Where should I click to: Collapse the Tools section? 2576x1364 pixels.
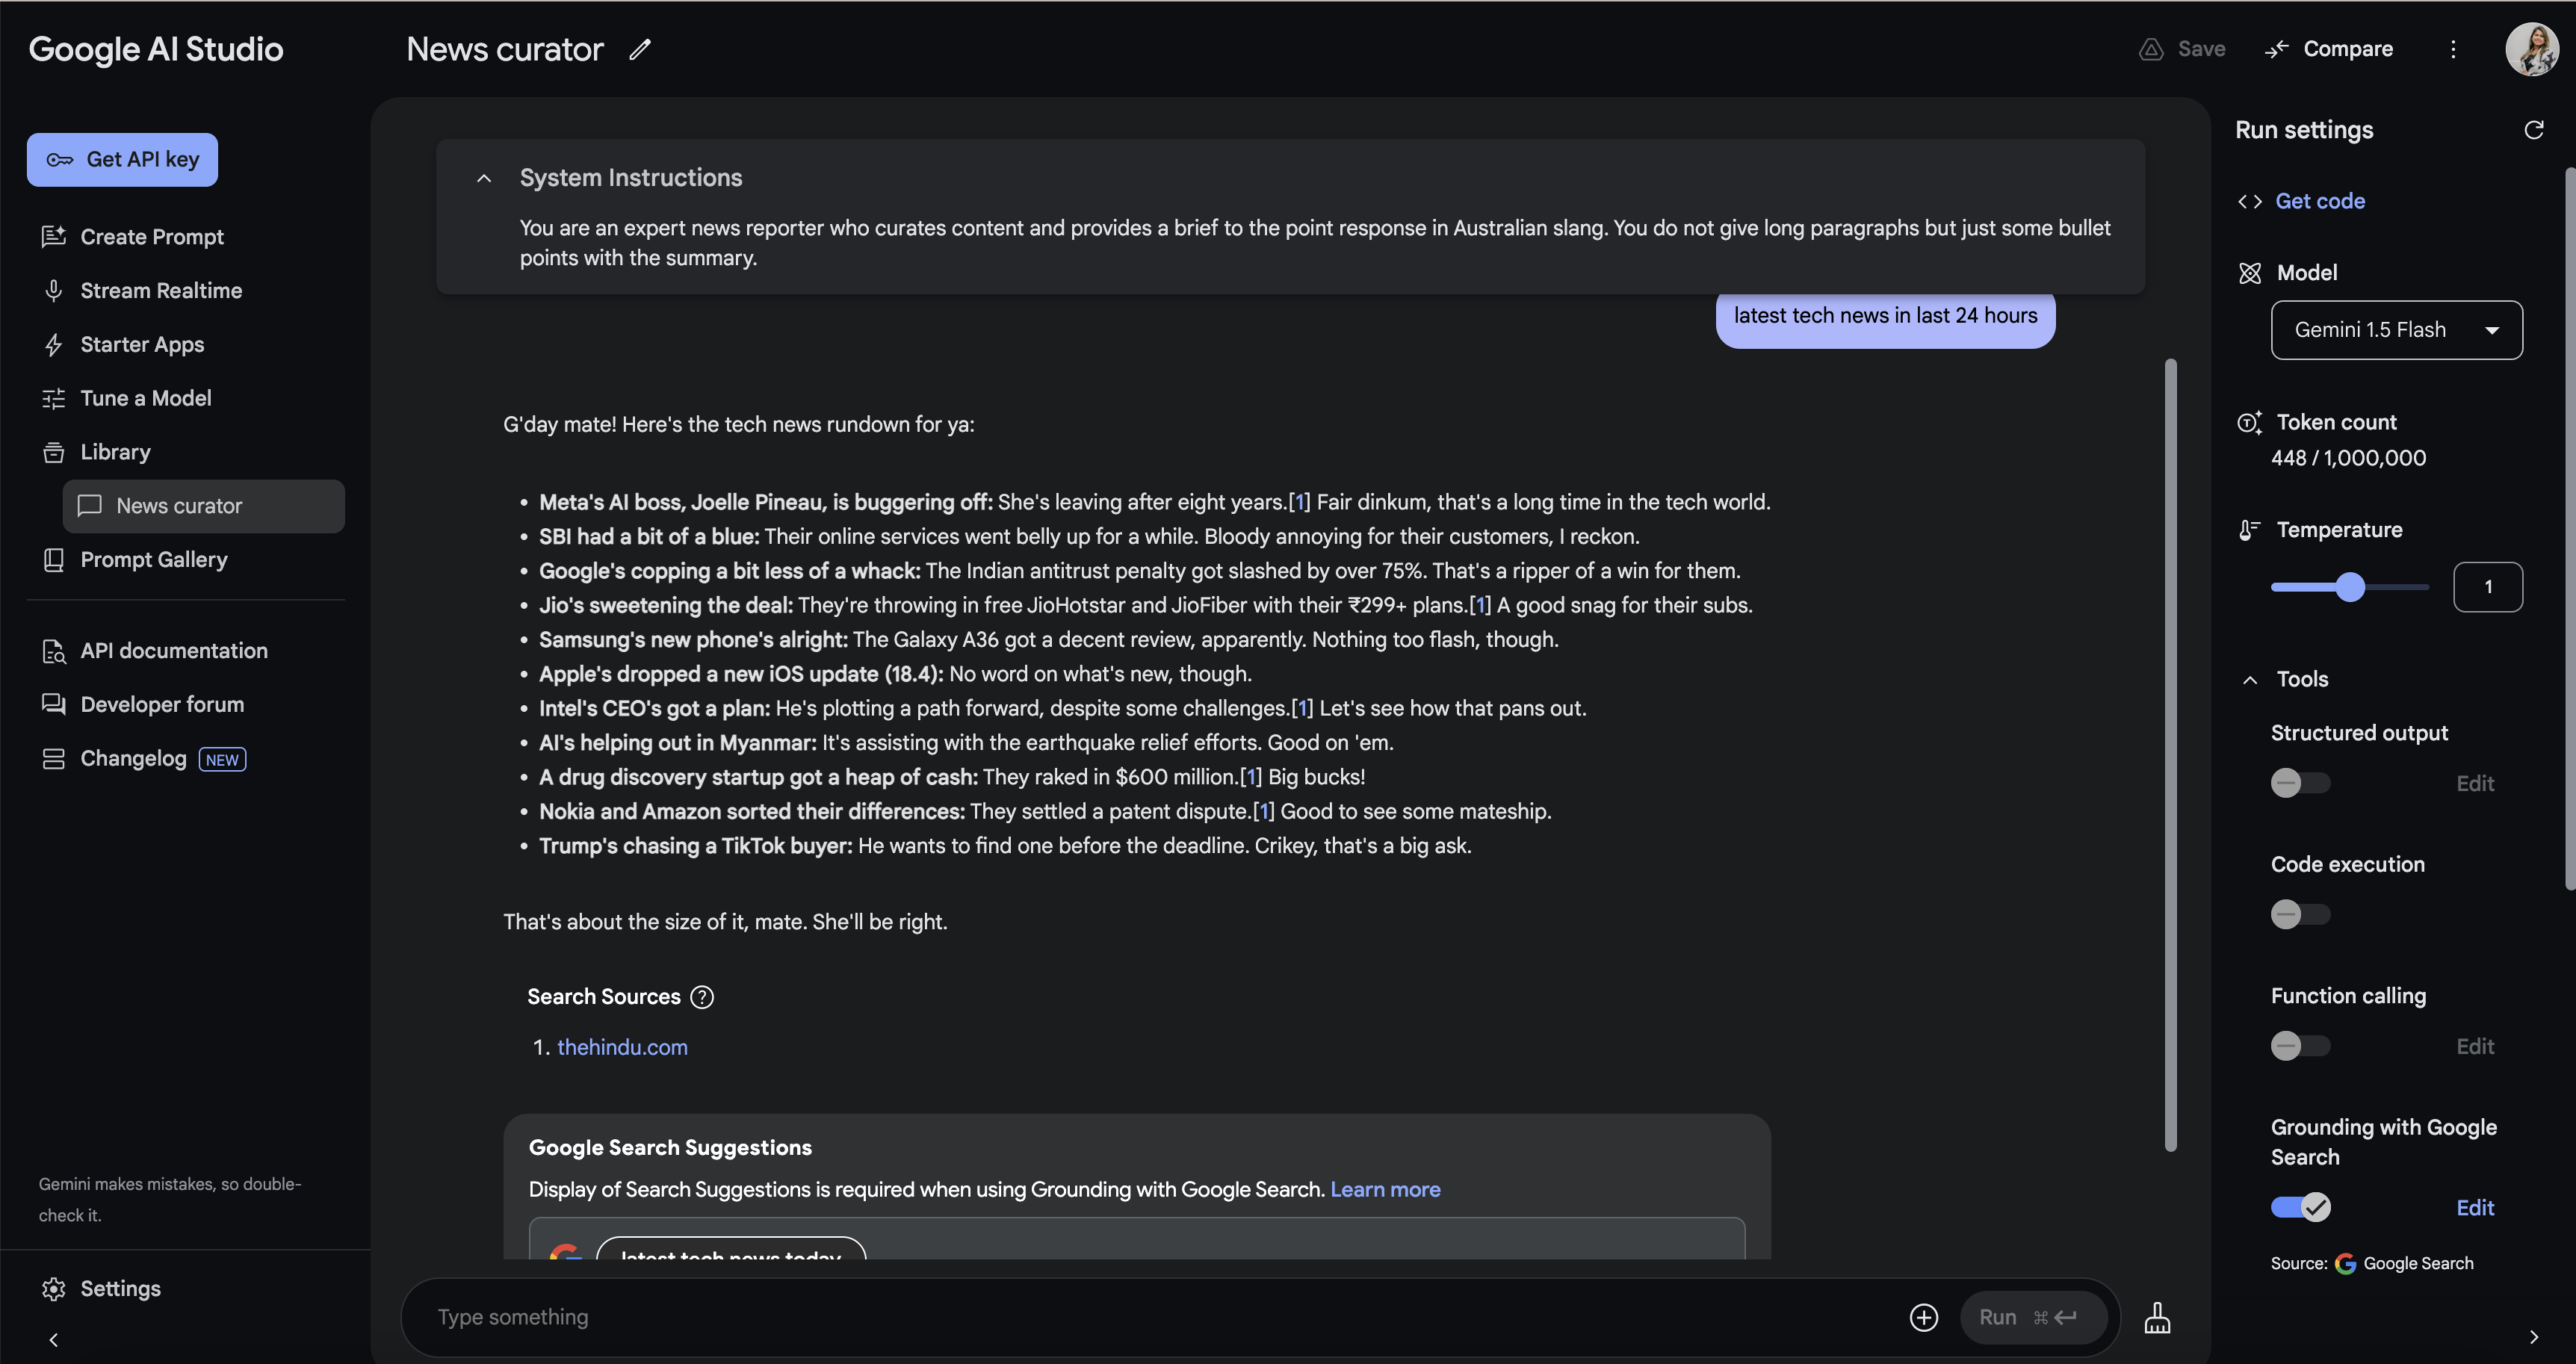pos(2249,679)
